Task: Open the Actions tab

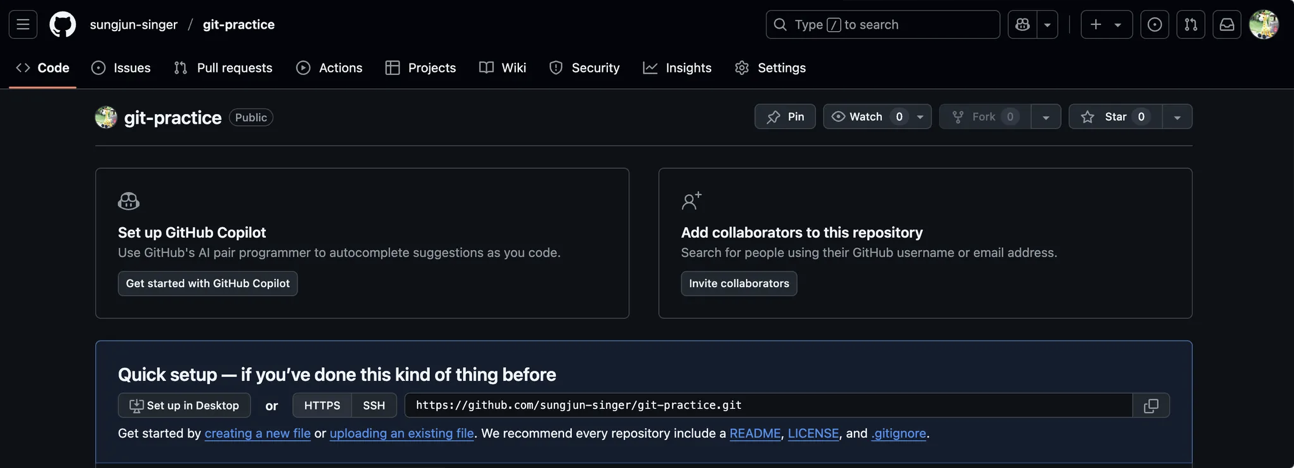Action: point(329,68)
